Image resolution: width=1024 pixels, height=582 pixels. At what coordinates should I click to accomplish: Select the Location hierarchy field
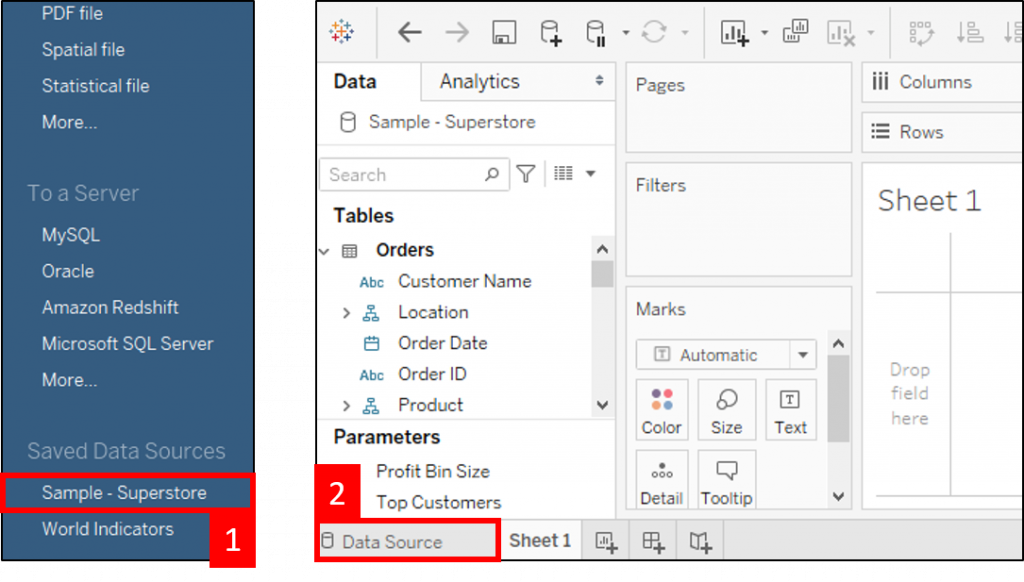(x=433, y=313)
